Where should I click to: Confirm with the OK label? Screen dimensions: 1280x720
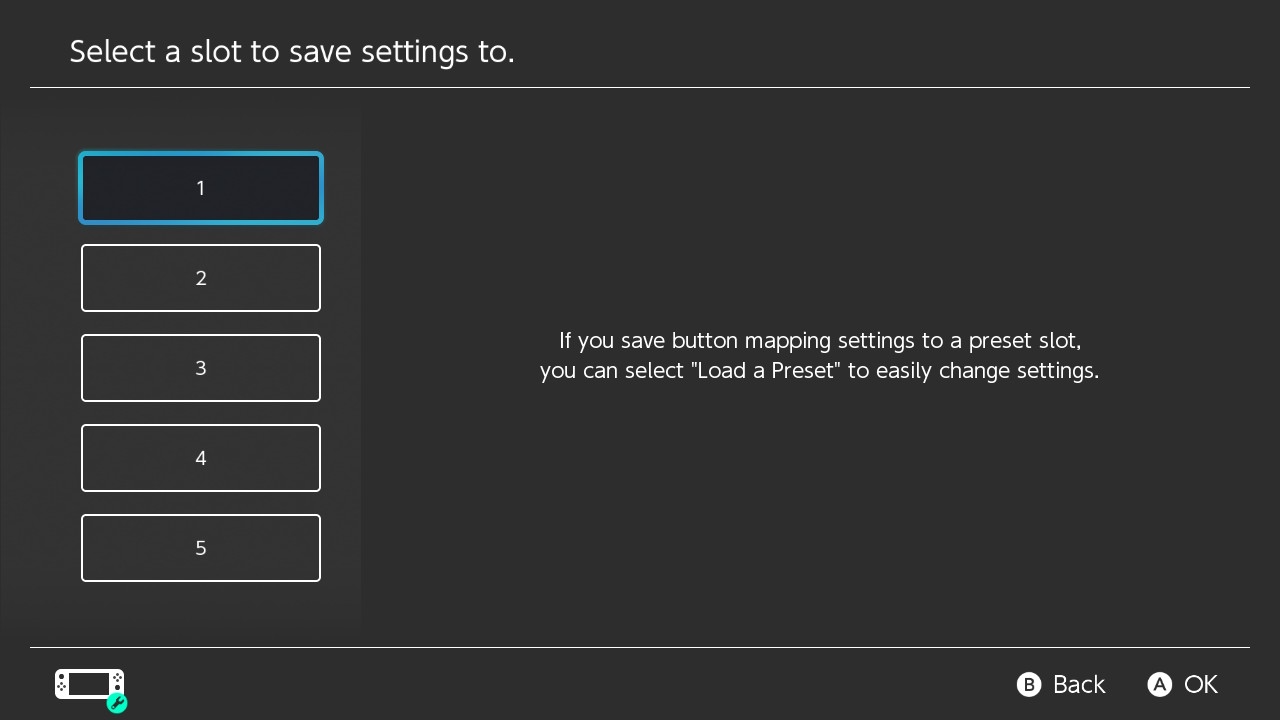(x=1201, y=684)
